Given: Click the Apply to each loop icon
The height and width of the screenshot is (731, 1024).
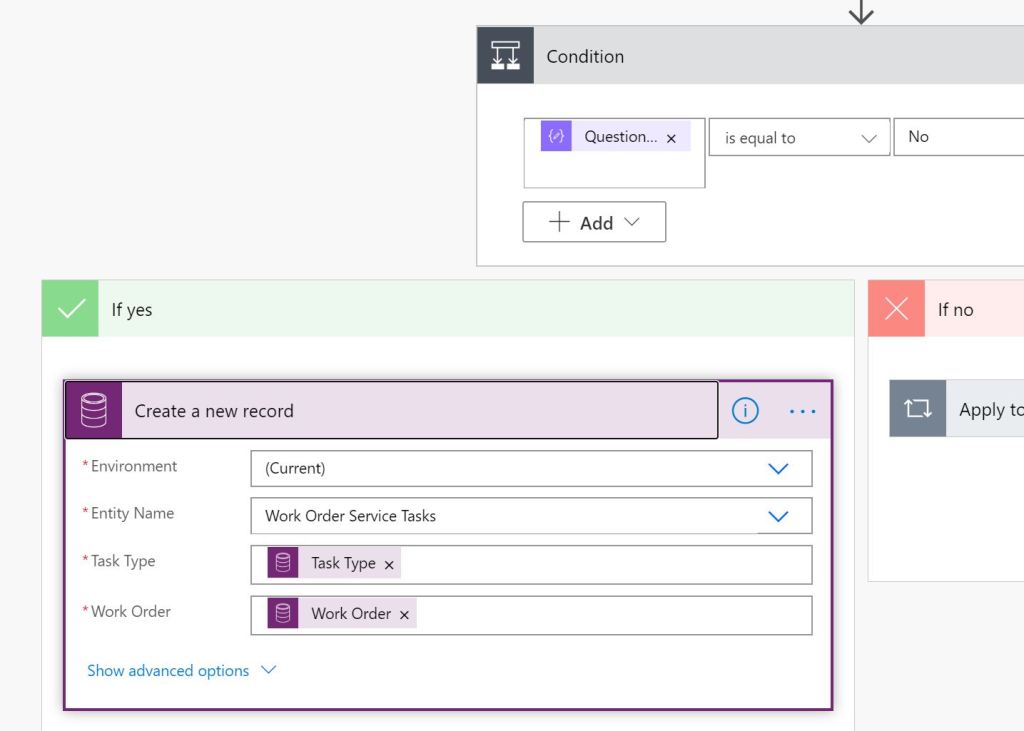Looking at the screenshot, I should click(x=917, y=409).
